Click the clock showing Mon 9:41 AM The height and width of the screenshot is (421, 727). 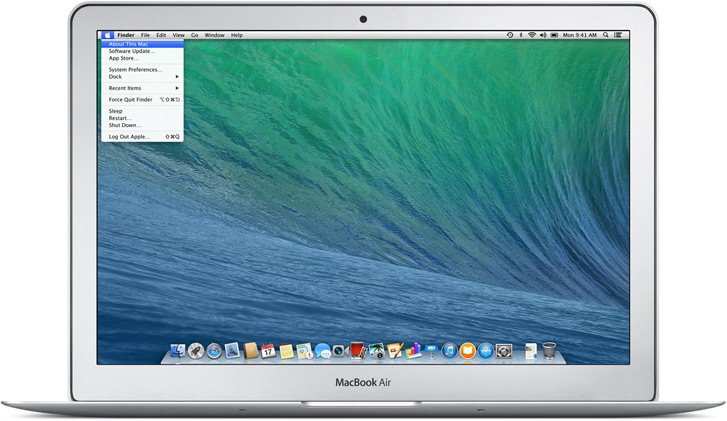(580, 35)
